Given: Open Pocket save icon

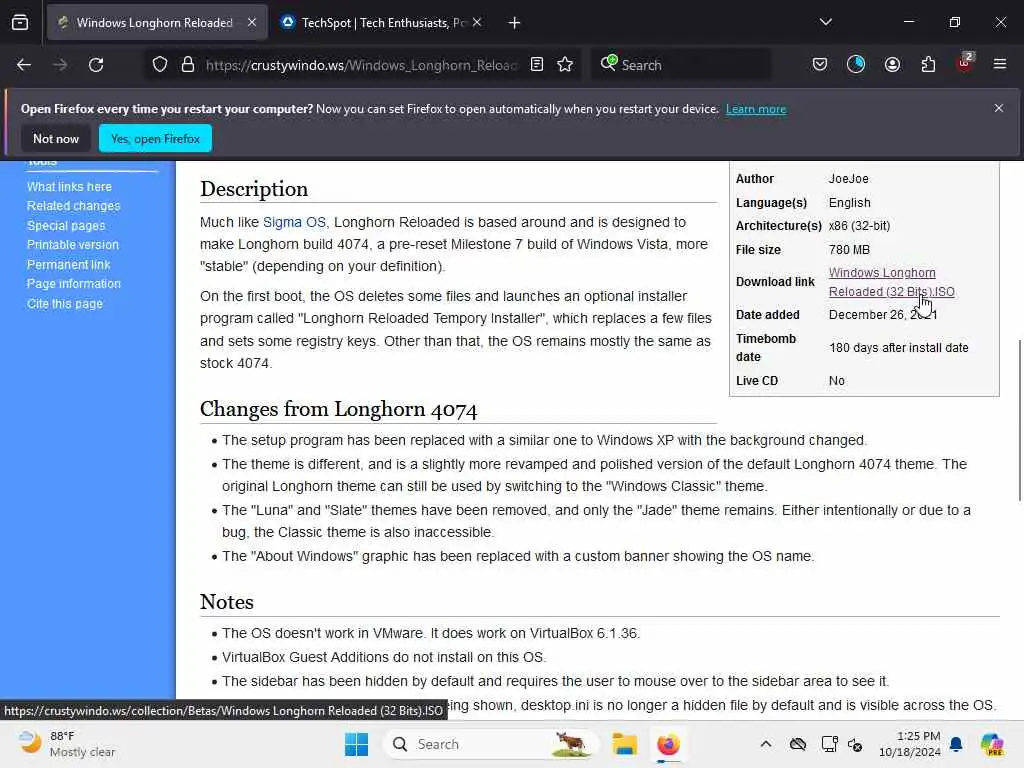Looking at the screenshot, I should 820,65.
